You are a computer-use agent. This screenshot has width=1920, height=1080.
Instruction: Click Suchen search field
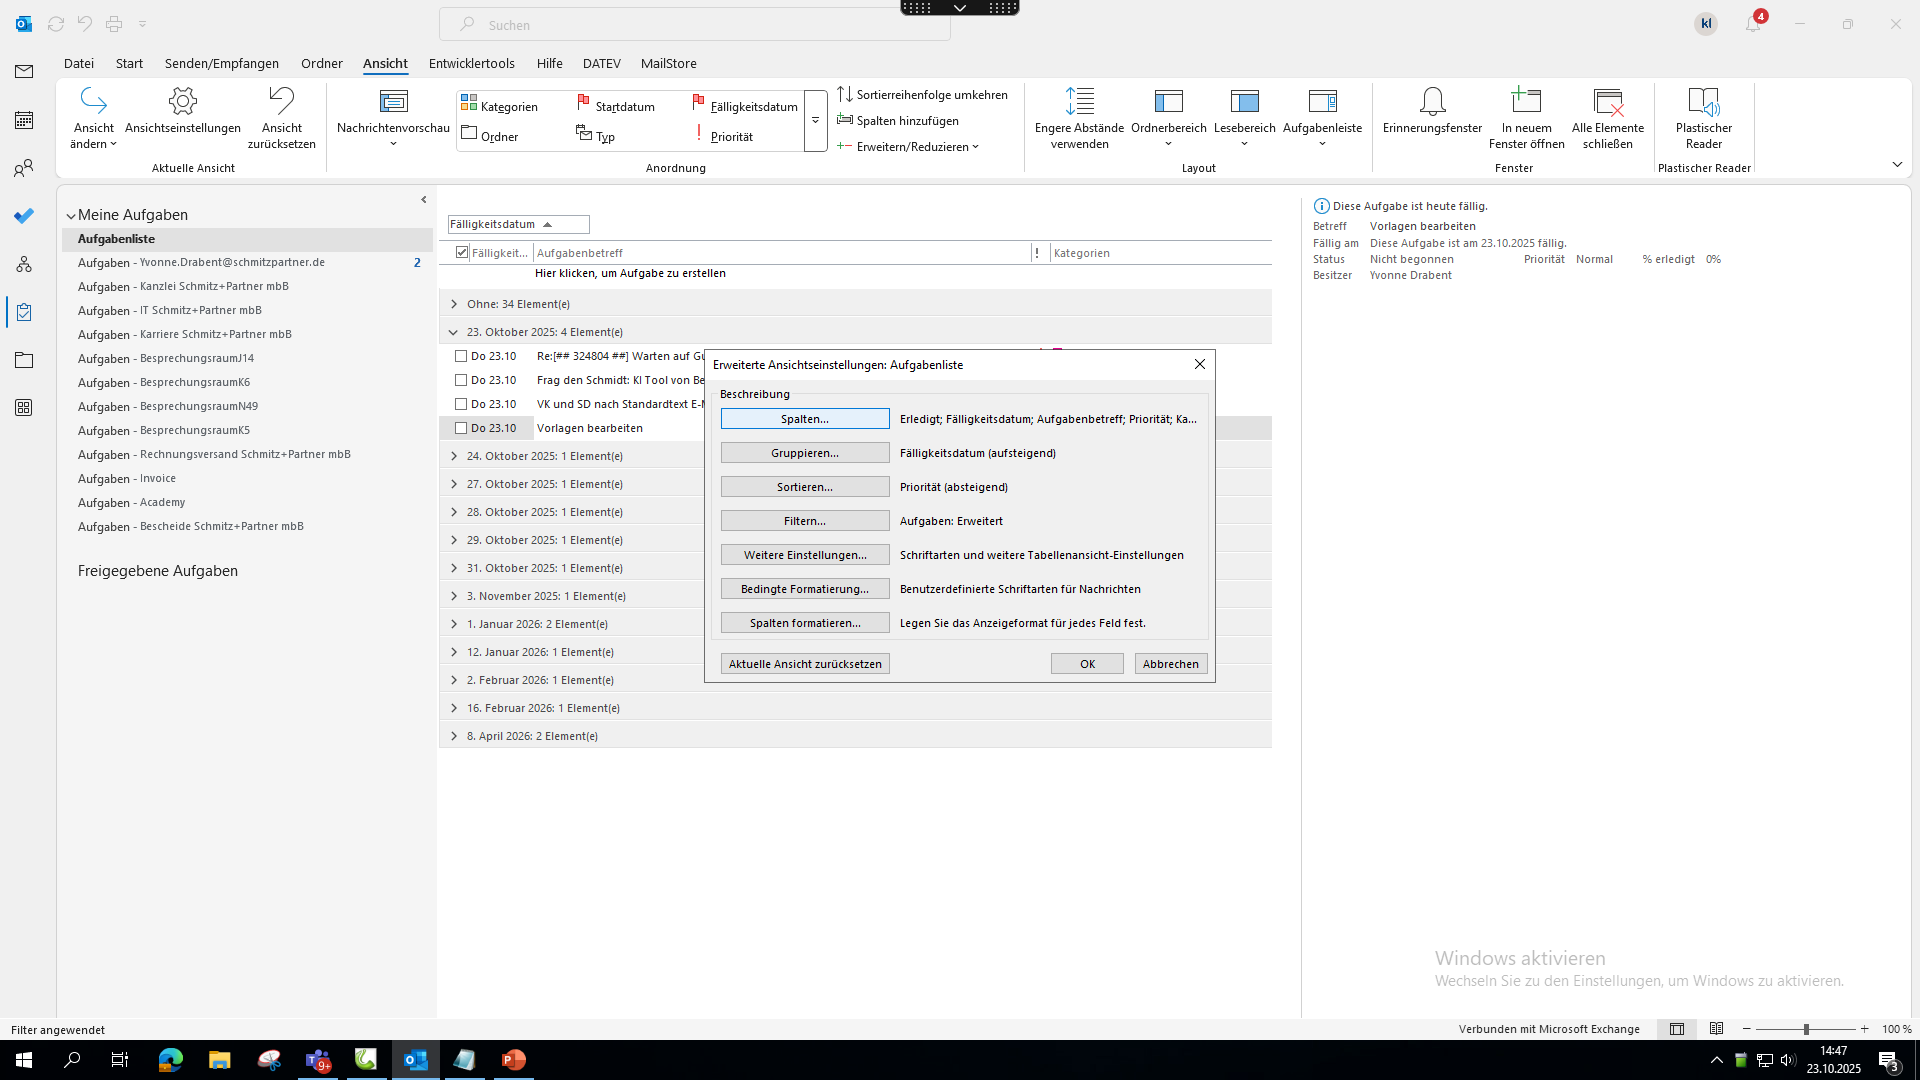tap(695, 24)
